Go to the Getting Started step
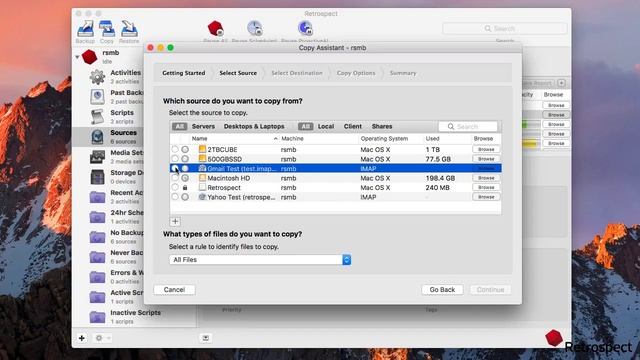The height and width of the screenshot is (360, 640). pyautogui.click(x=184, y=73)
